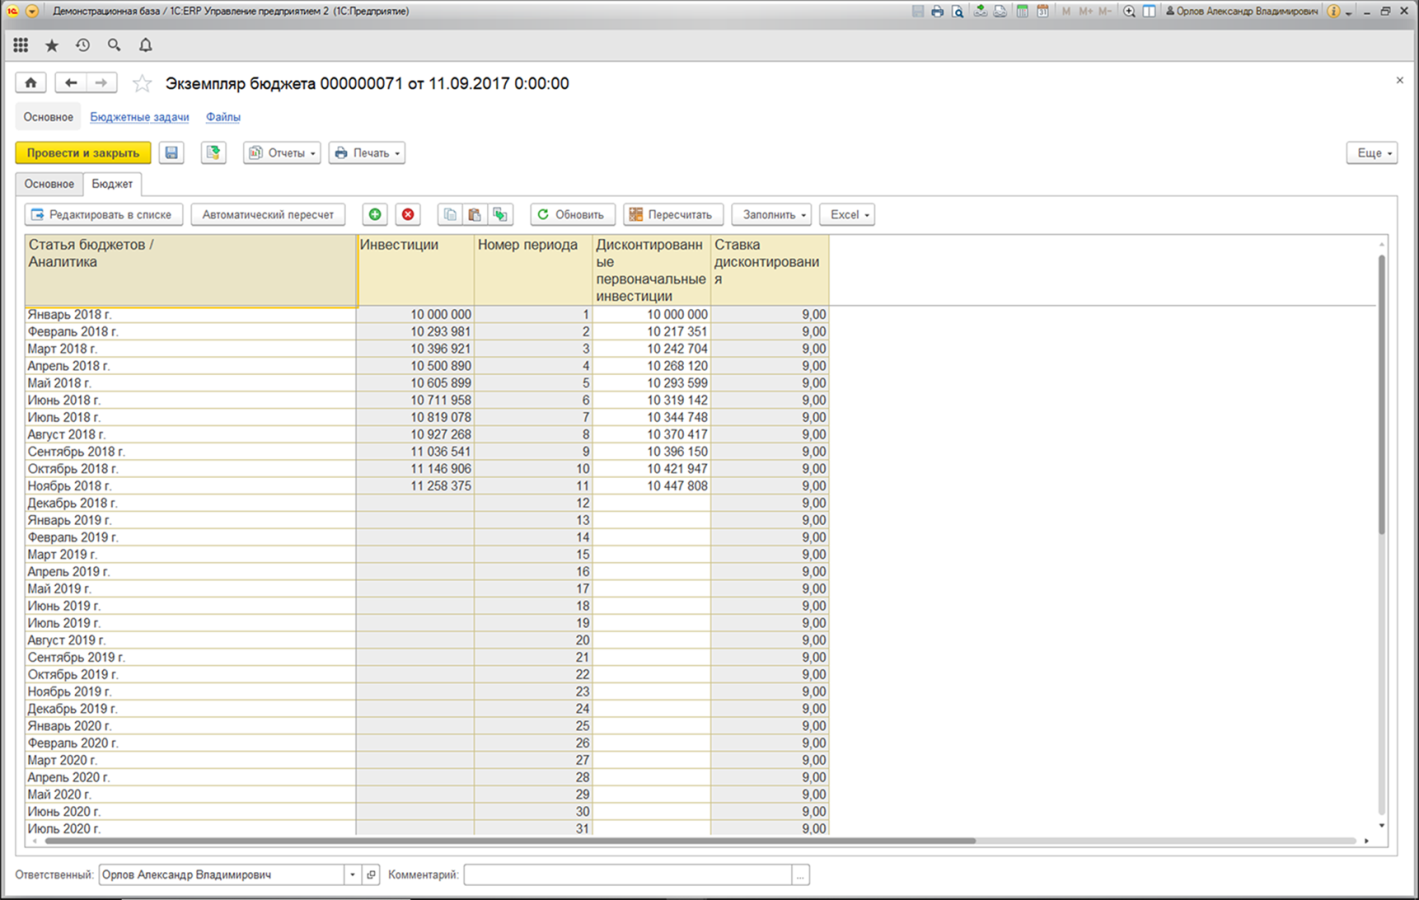Open the sections menu grid icon
This screenshot has width=1419, height=900.
click(x=21, y=45)
